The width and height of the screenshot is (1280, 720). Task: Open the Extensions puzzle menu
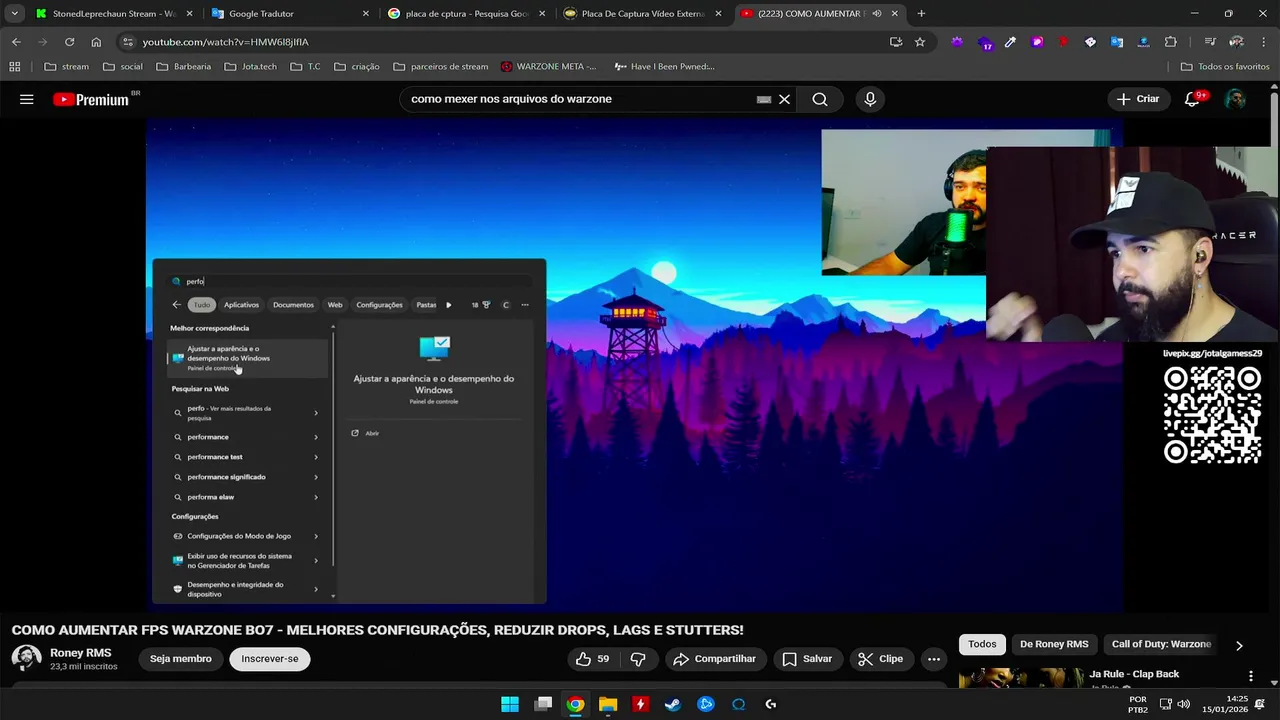coord(1171,42)
